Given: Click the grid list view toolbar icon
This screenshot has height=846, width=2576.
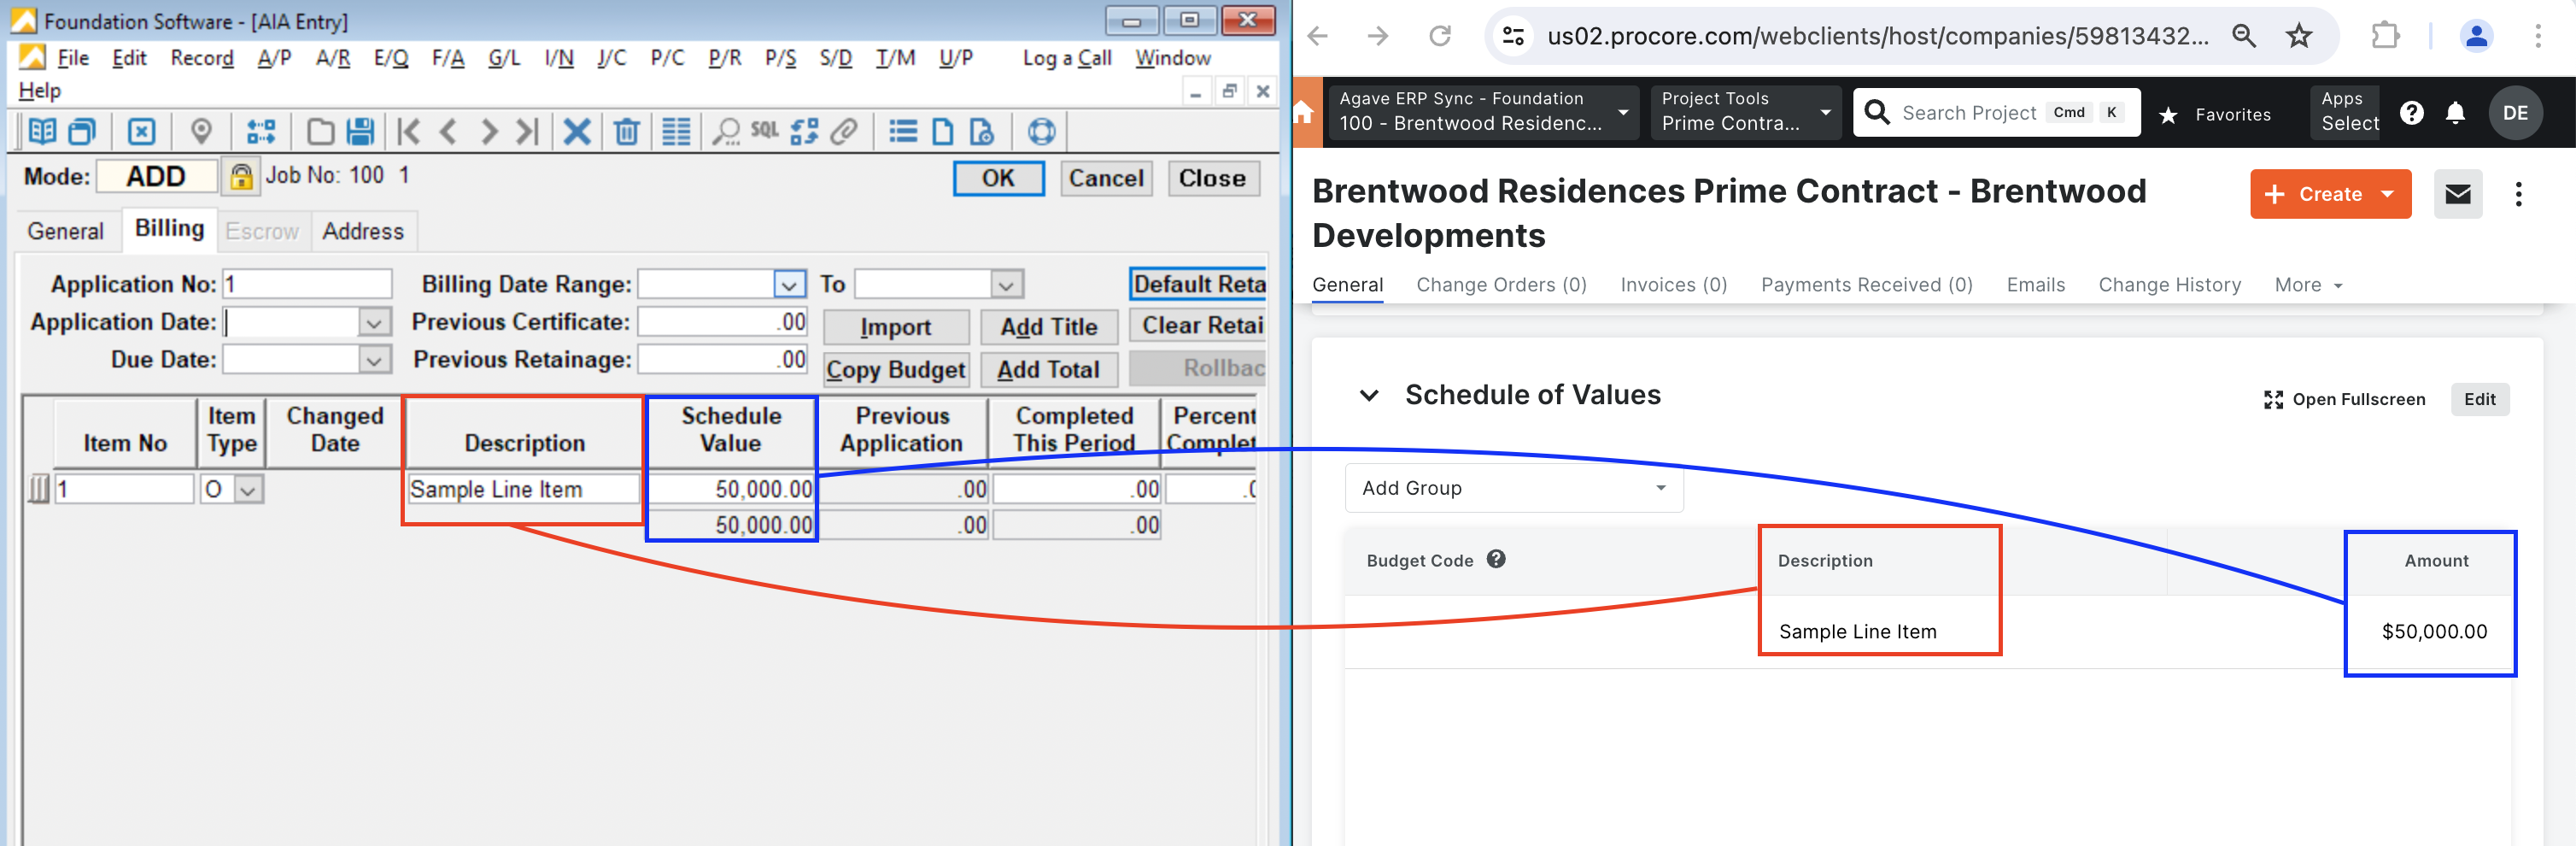Looking at the screenshot, I should point(676,131).
